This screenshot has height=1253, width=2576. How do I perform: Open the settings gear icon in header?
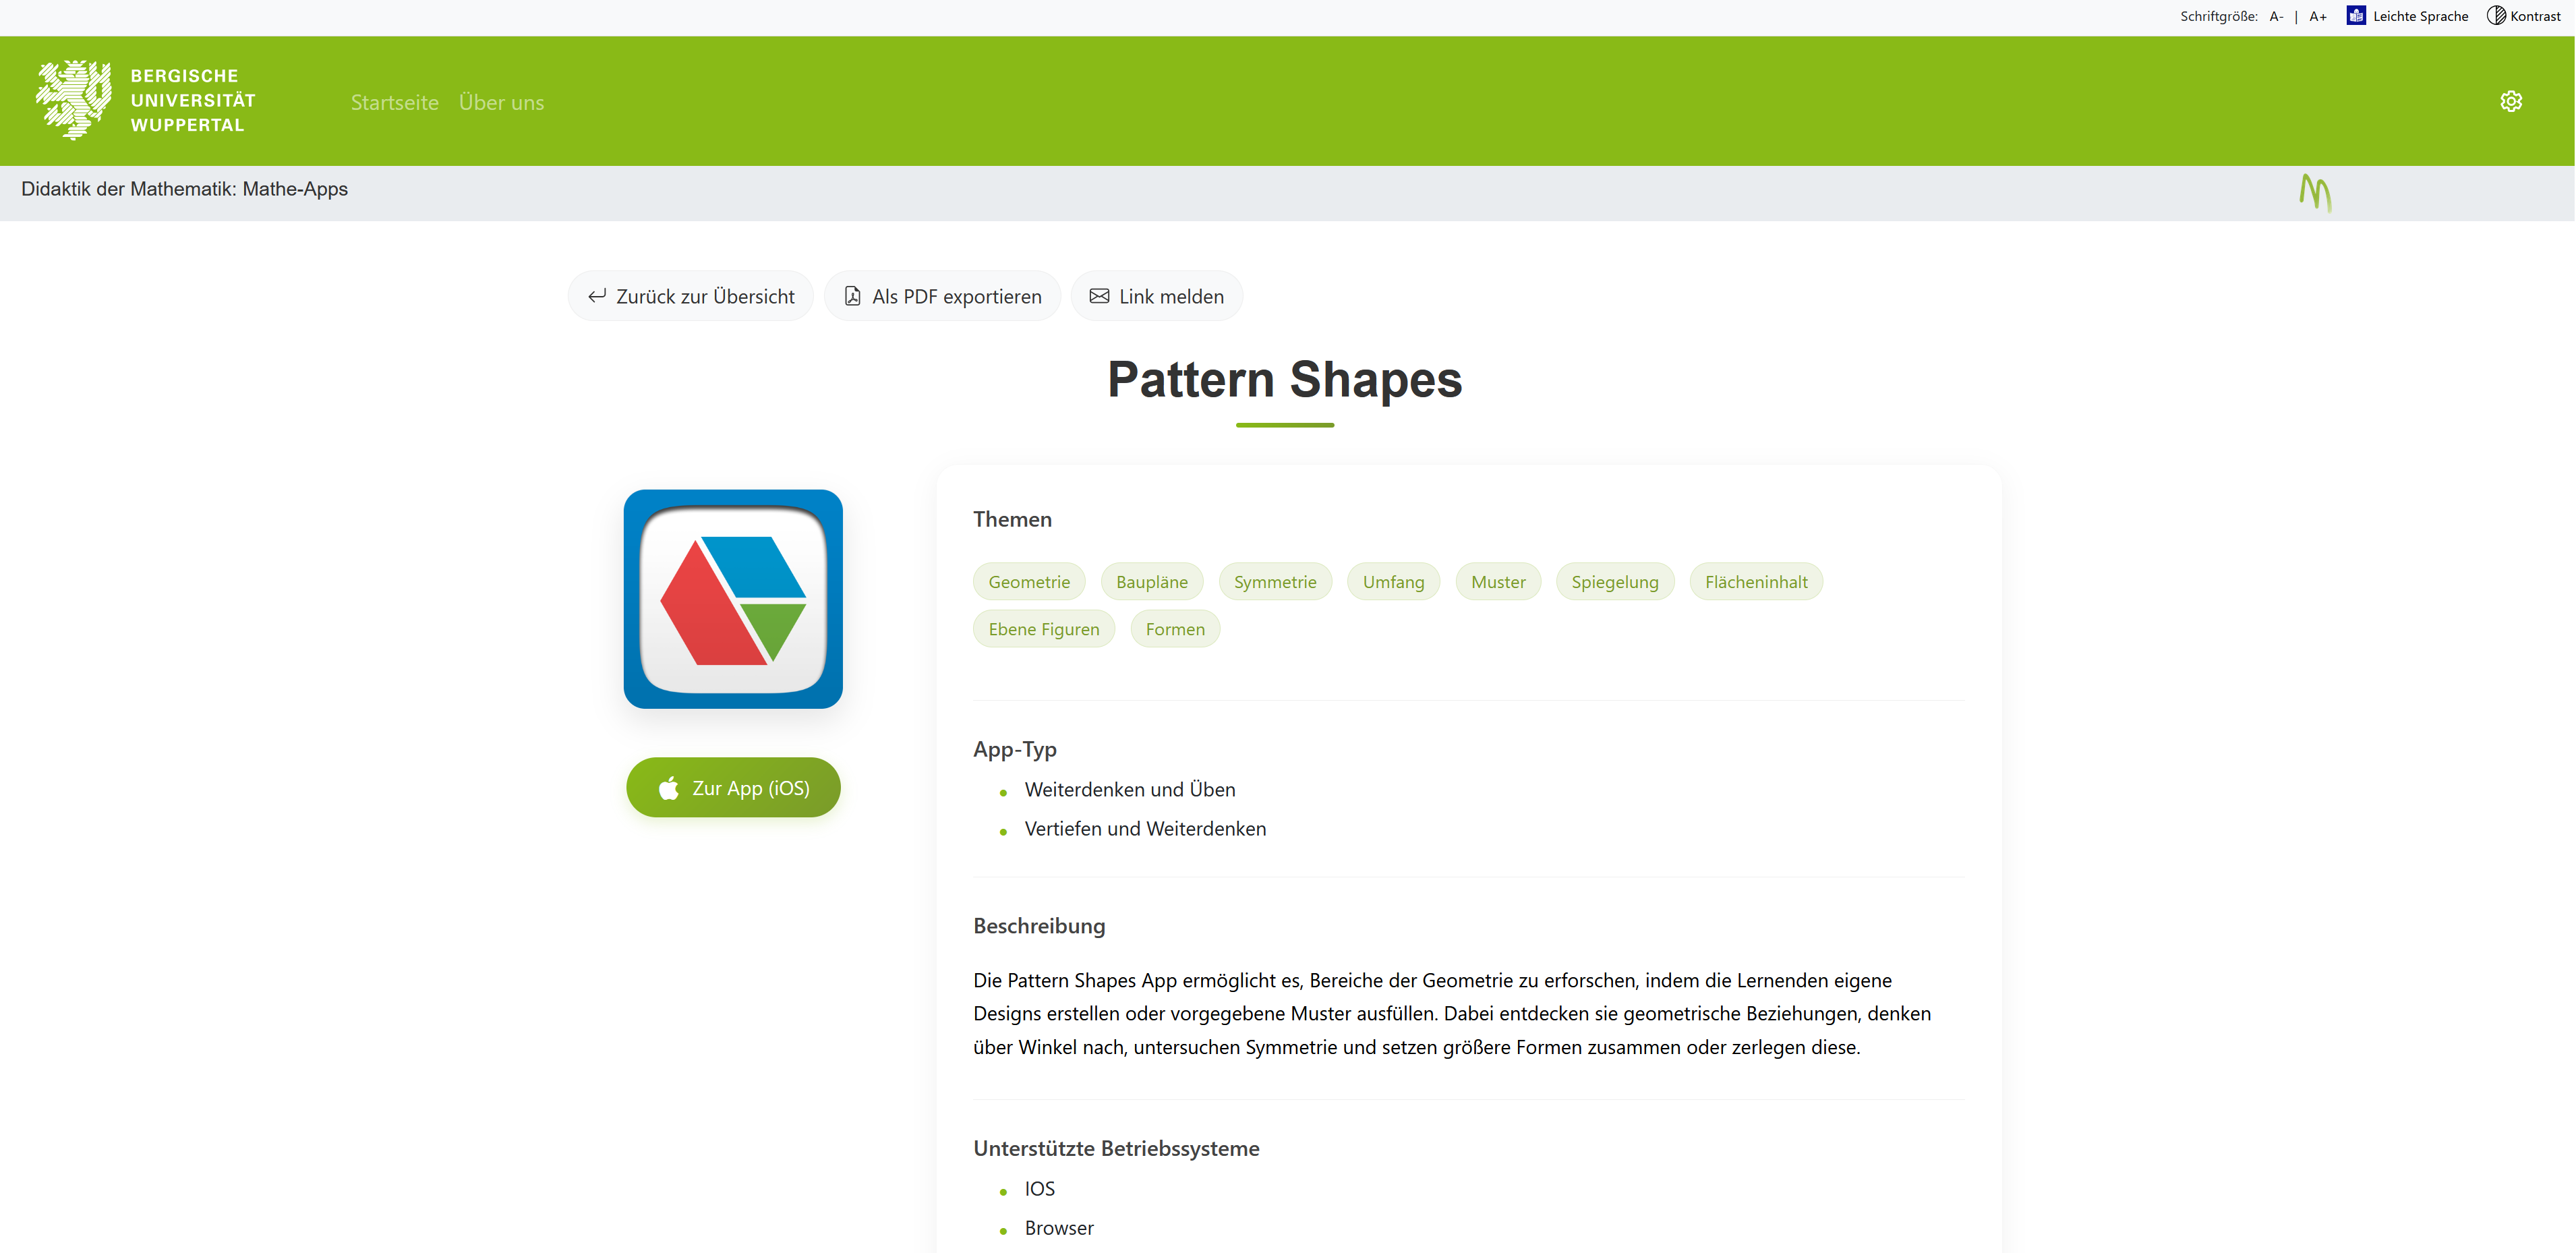2510,101
